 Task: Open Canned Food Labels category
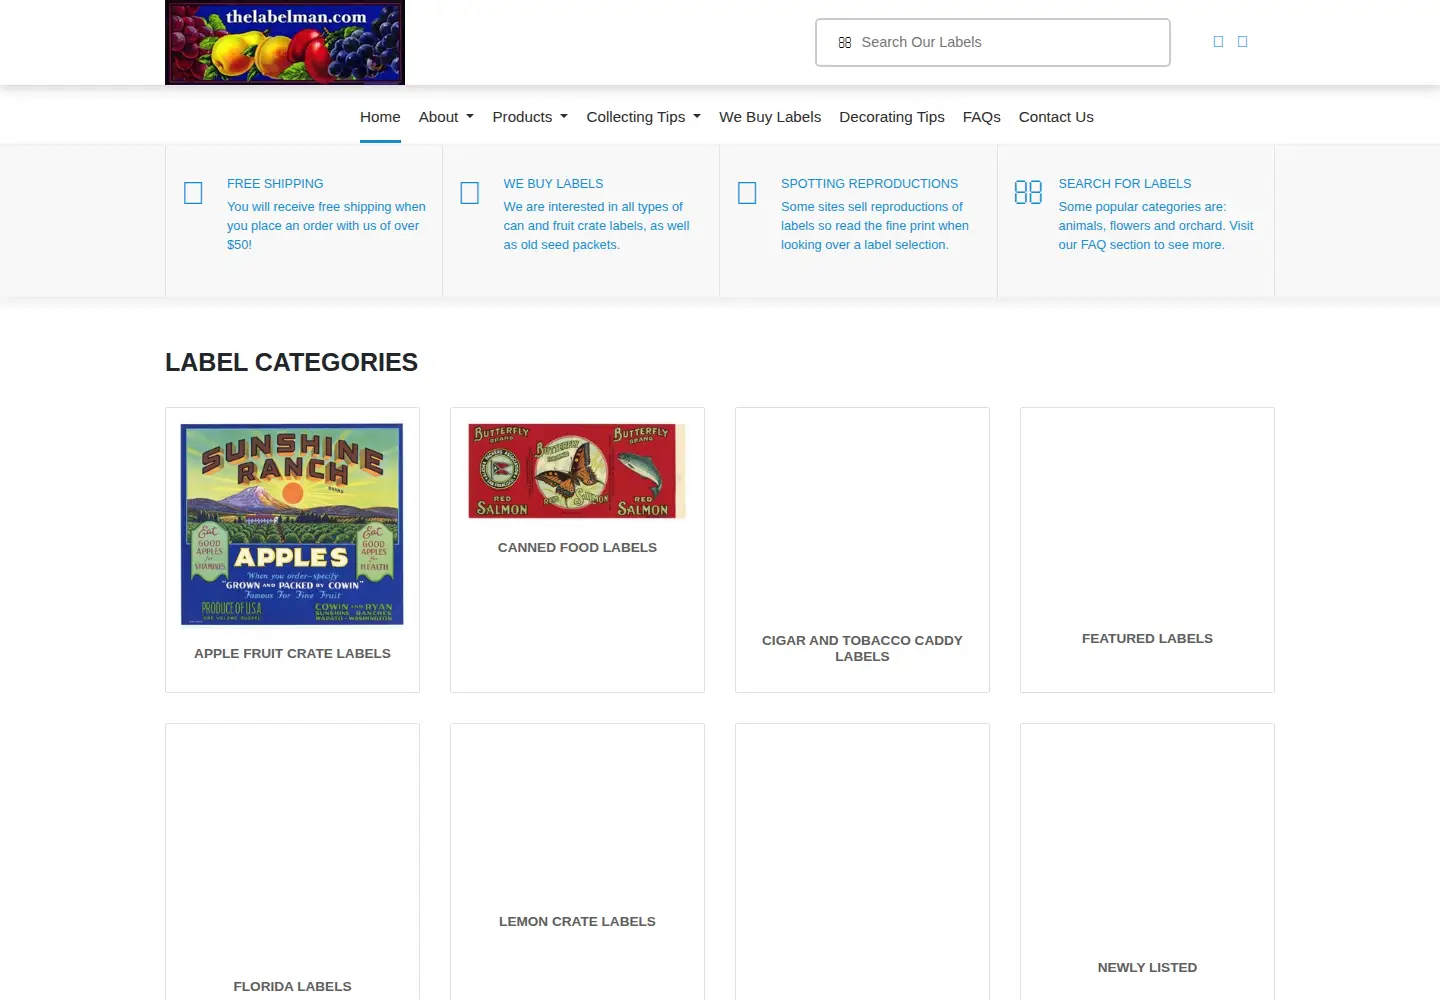pos(577,548)
